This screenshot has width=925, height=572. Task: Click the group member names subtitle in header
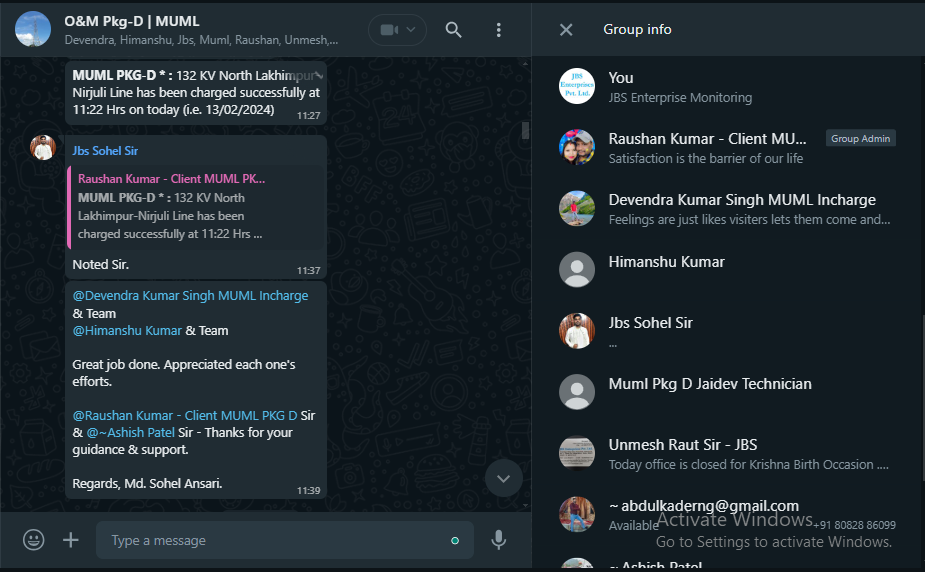(x=201, y=40)
